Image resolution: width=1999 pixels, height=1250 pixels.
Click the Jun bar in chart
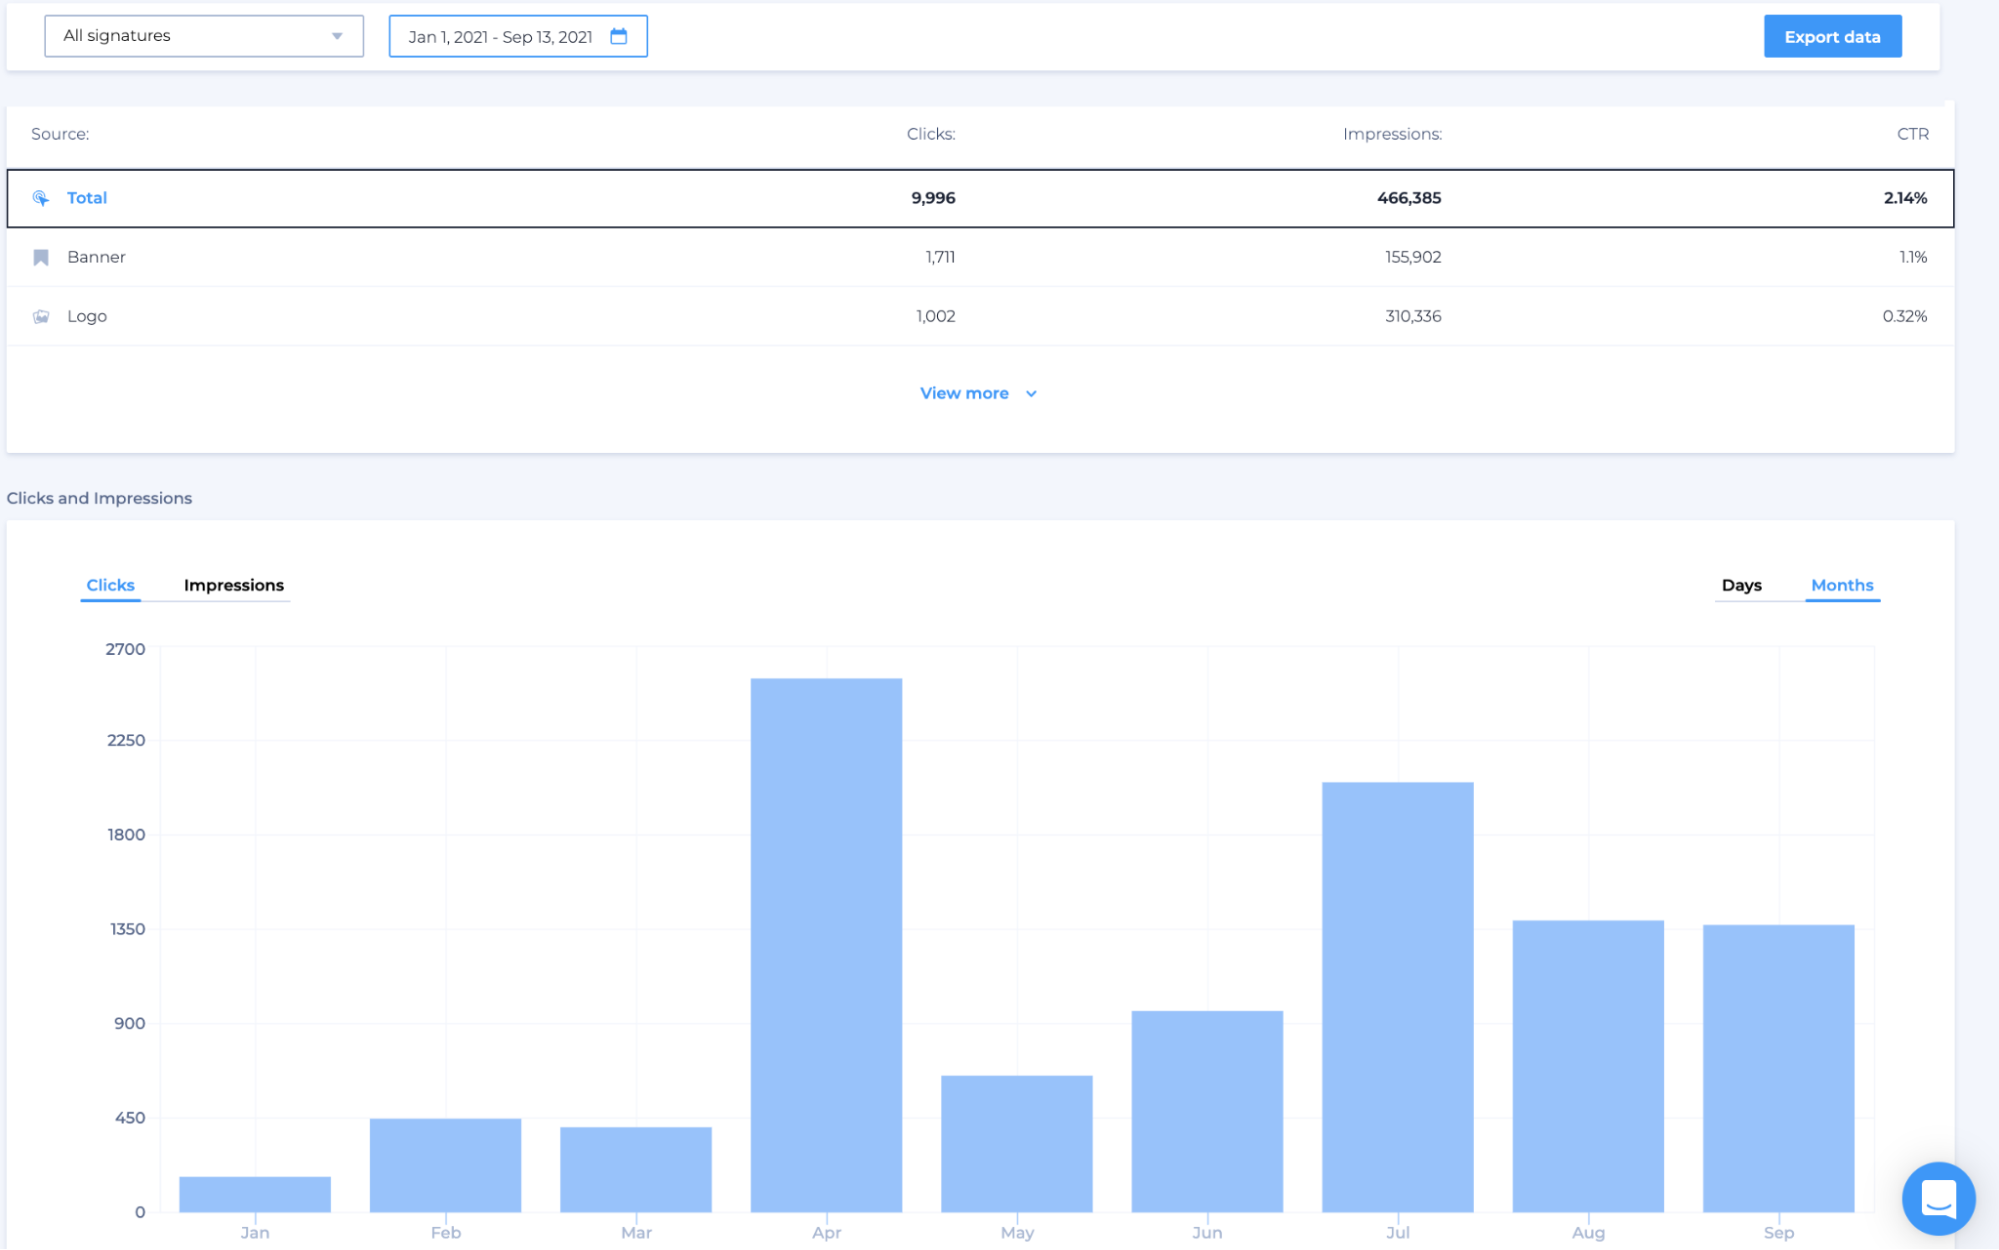click(1207, 1111)
